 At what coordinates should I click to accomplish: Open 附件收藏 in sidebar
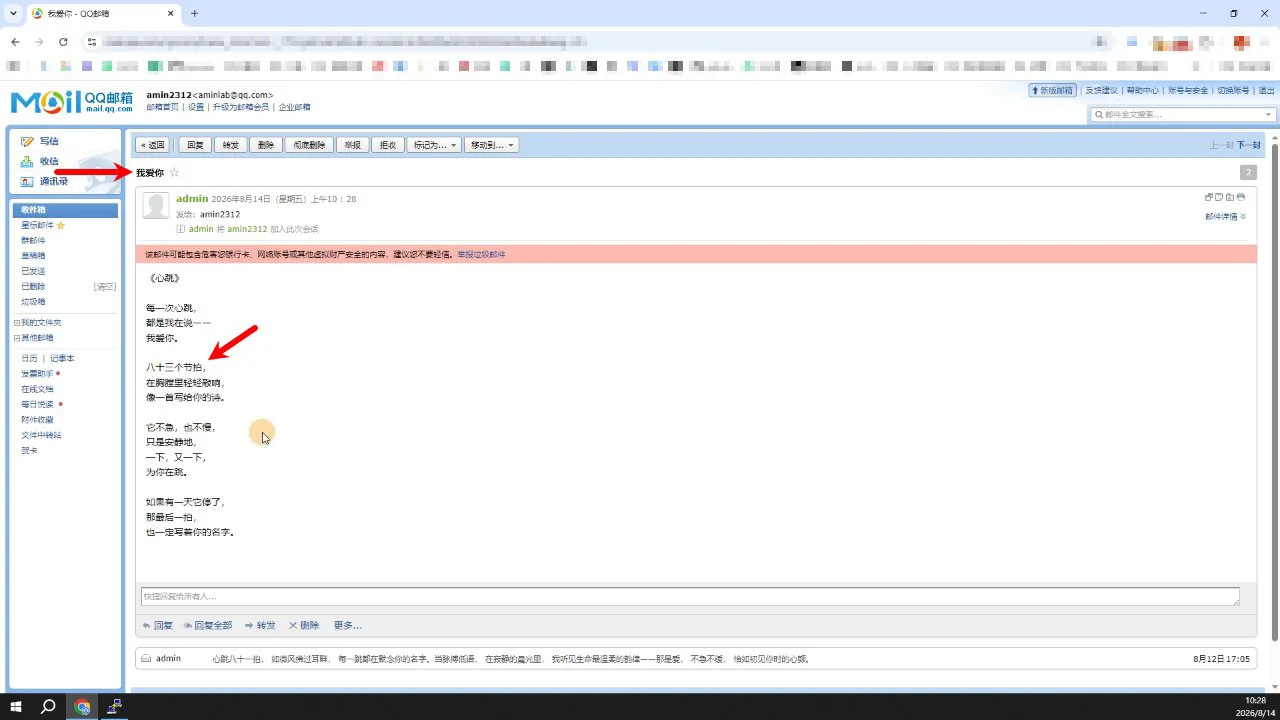click(x=37, y=420)
